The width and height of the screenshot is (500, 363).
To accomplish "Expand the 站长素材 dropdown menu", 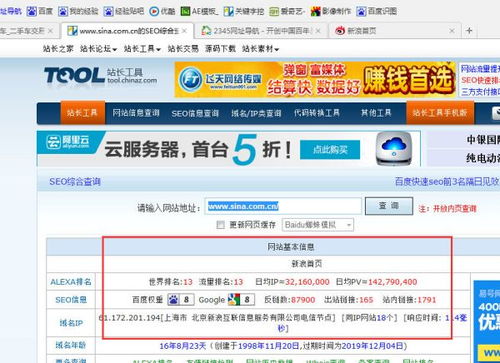I will tap(260, 49).
